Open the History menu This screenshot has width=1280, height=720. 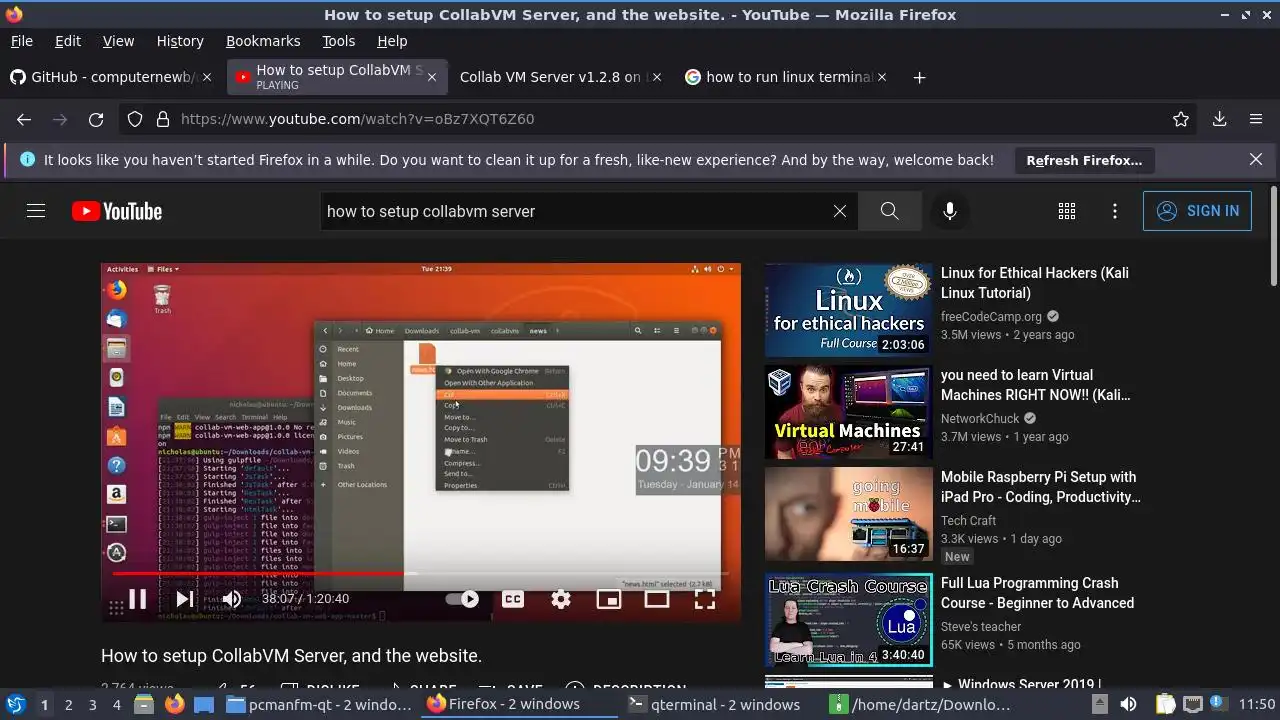click(180, 41)
